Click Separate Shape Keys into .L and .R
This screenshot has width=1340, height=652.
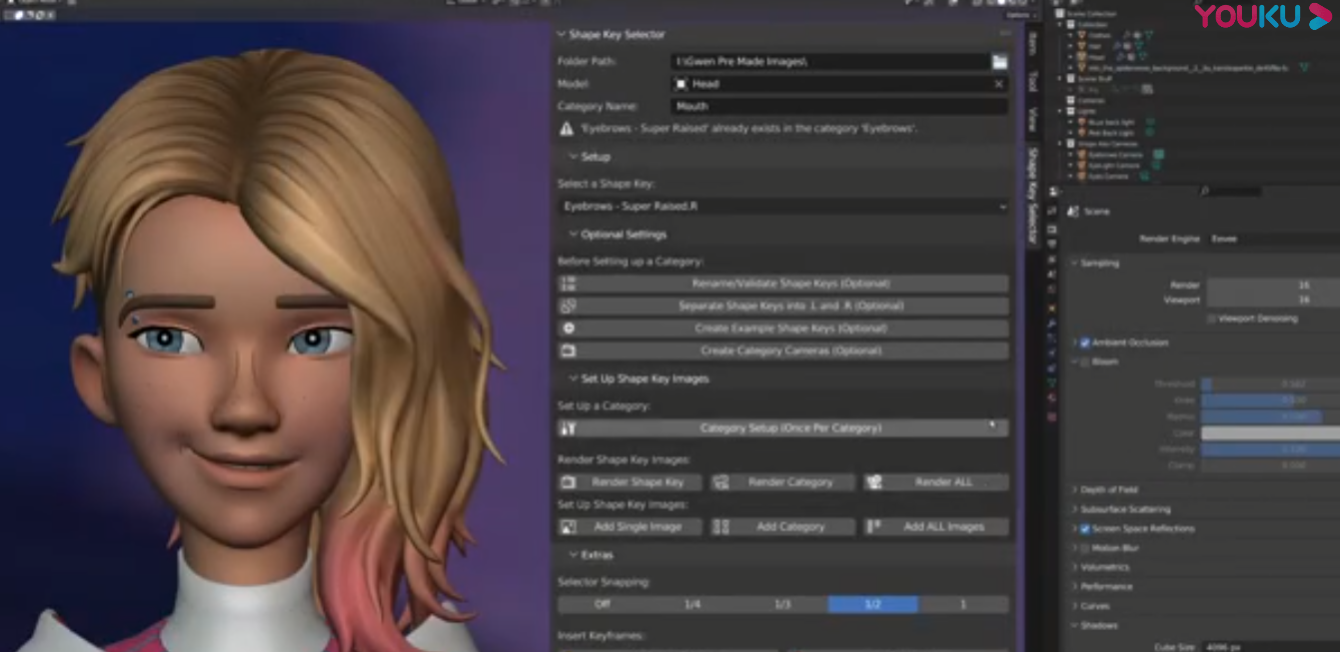tap(783, 306)
